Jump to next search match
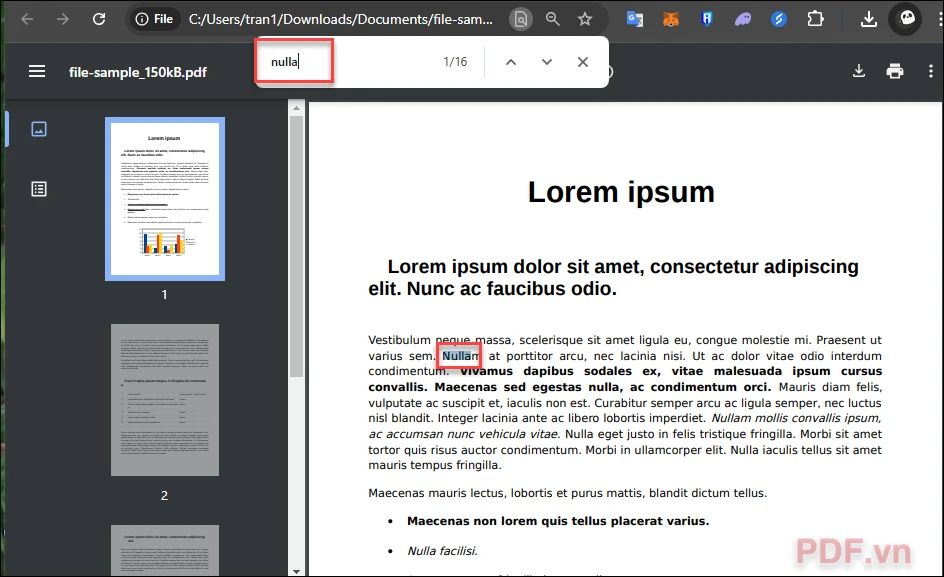Image resolution: width=944 pixels, height=577 pixels. [x=547, y=61]
